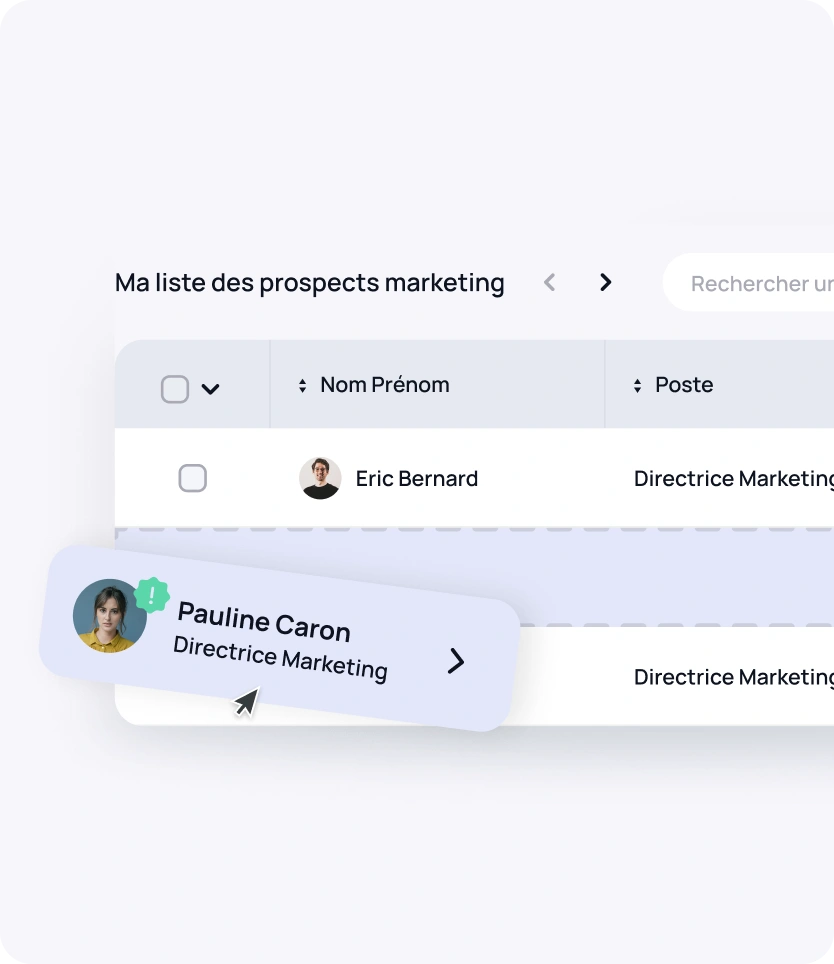Open Pauline Caron card chevron arrow

coord(455,661)
